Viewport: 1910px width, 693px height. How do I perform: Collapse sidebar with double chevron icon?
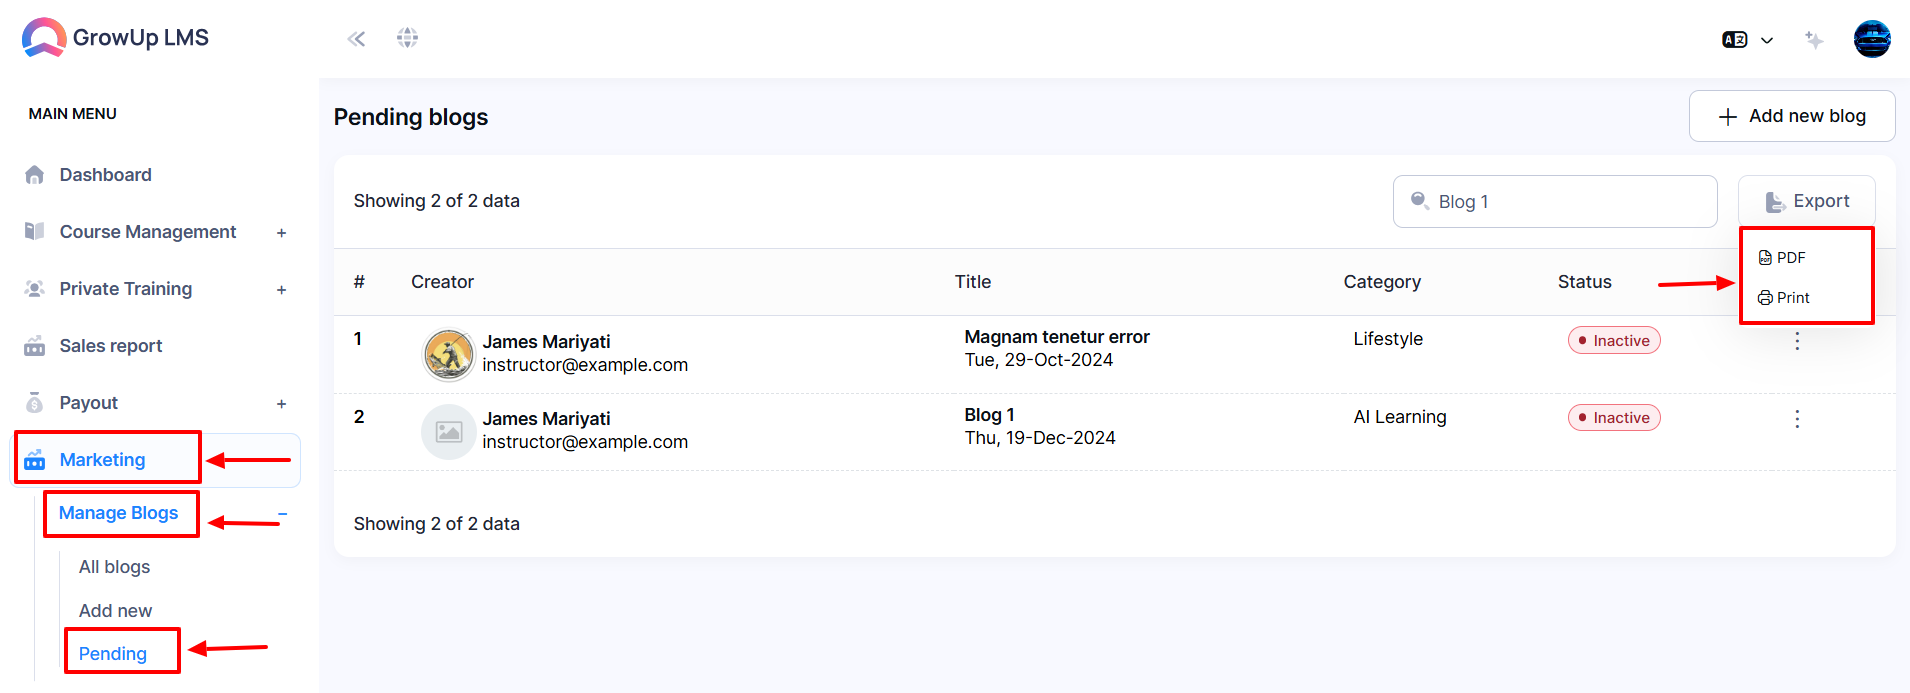tap(356, 39)
